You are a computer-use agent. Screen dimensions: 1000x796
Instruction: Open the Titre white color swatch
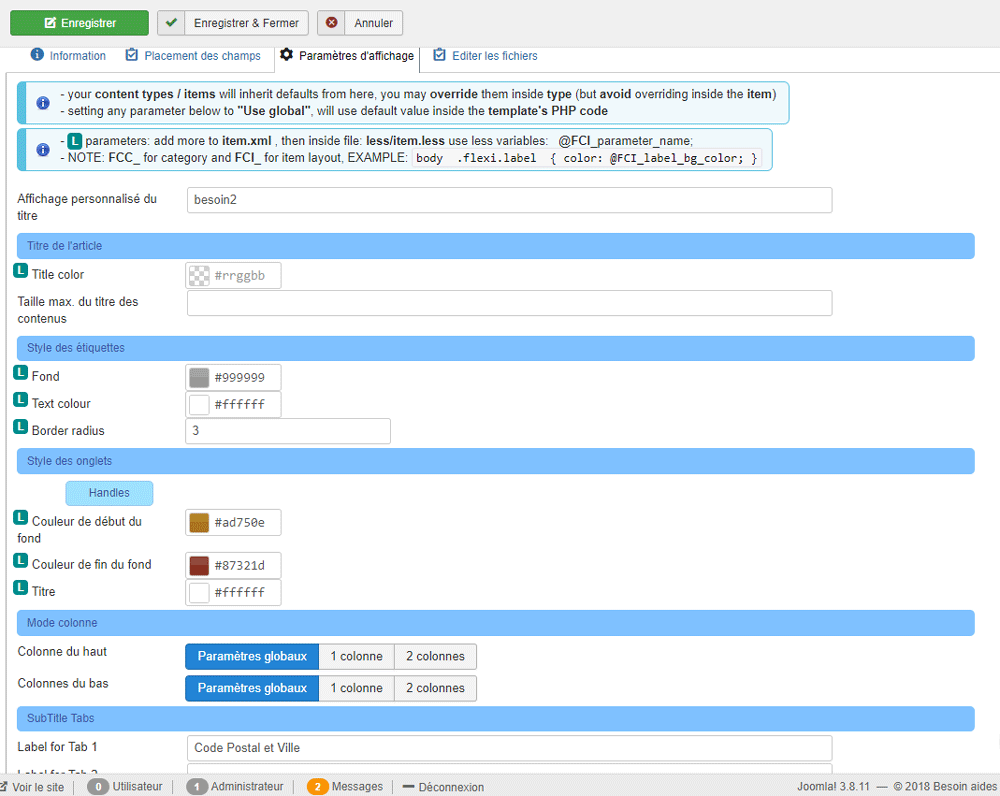(x=199, y=593)
